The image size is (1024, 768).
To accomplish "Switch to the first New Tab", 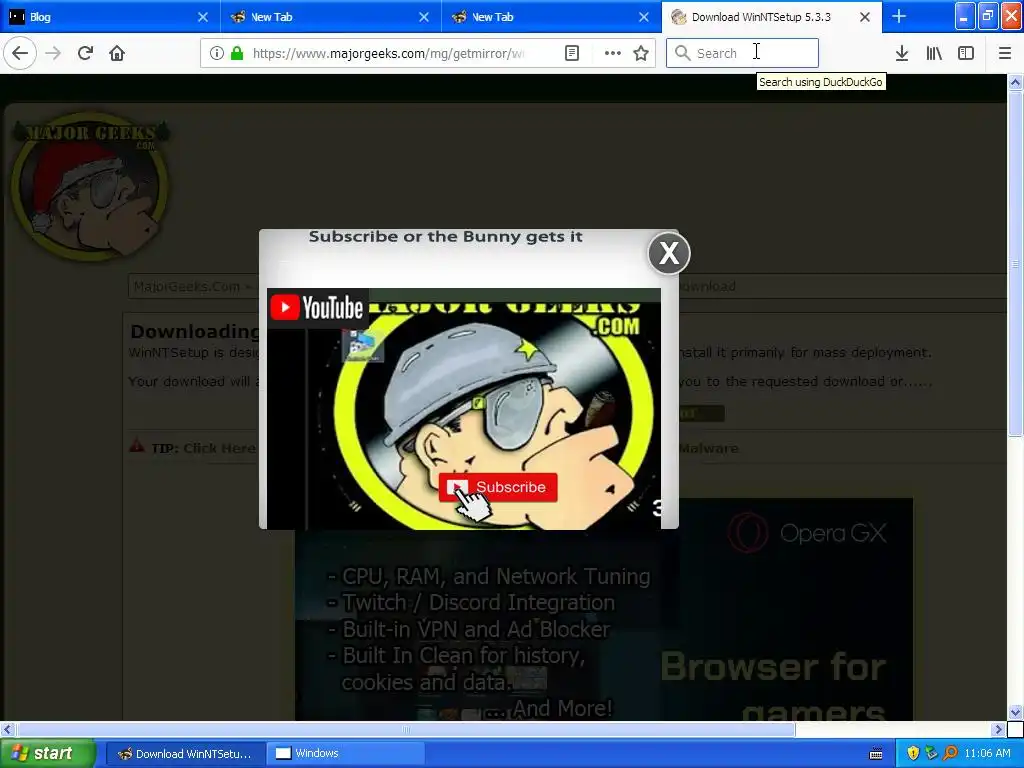I will pos(331,17).
